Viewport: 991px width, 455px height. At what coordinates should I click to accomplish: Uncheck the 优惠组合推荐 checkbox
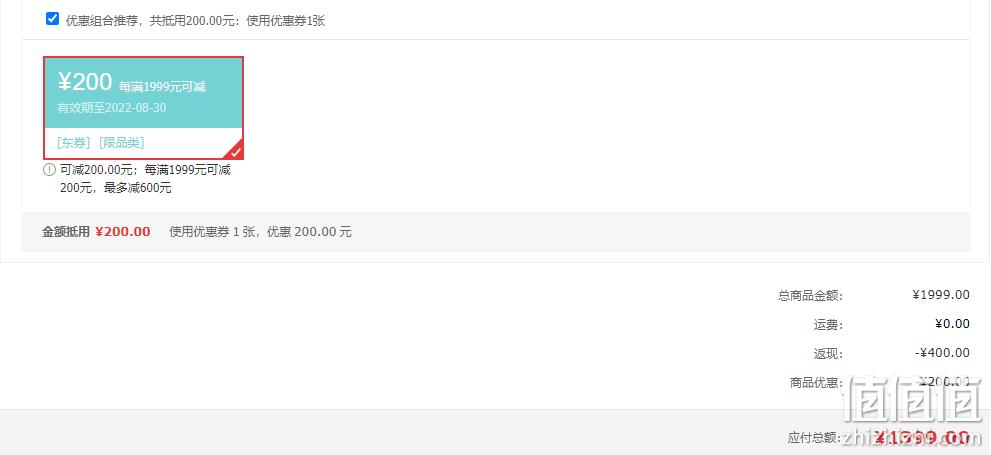click(52, 19)
